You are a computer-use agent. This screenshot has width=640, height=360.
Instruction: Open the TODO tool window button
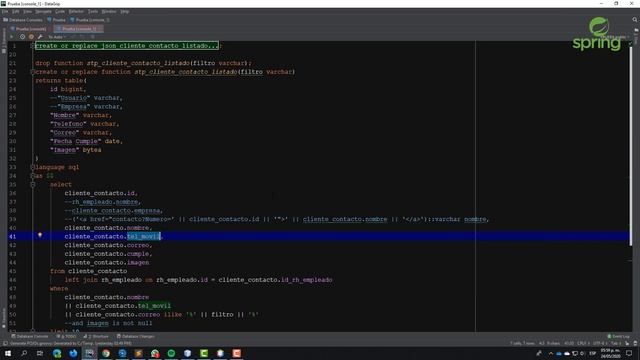click(67, 336)
